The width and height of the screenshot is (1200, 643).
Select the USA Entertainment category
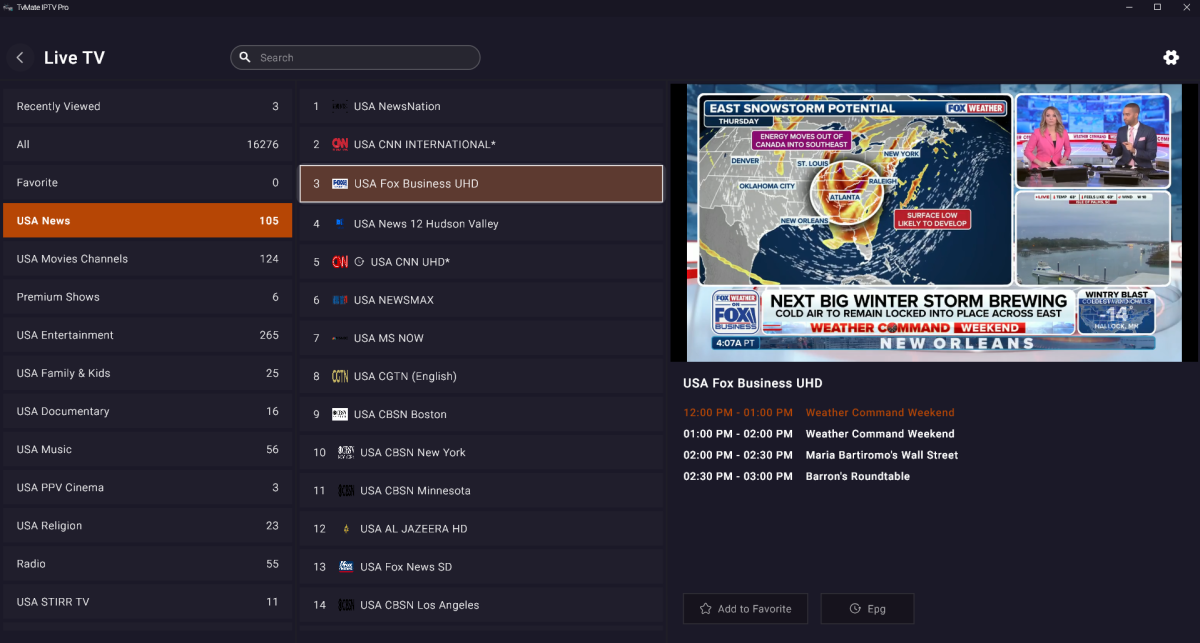click(x=147, y=335)
